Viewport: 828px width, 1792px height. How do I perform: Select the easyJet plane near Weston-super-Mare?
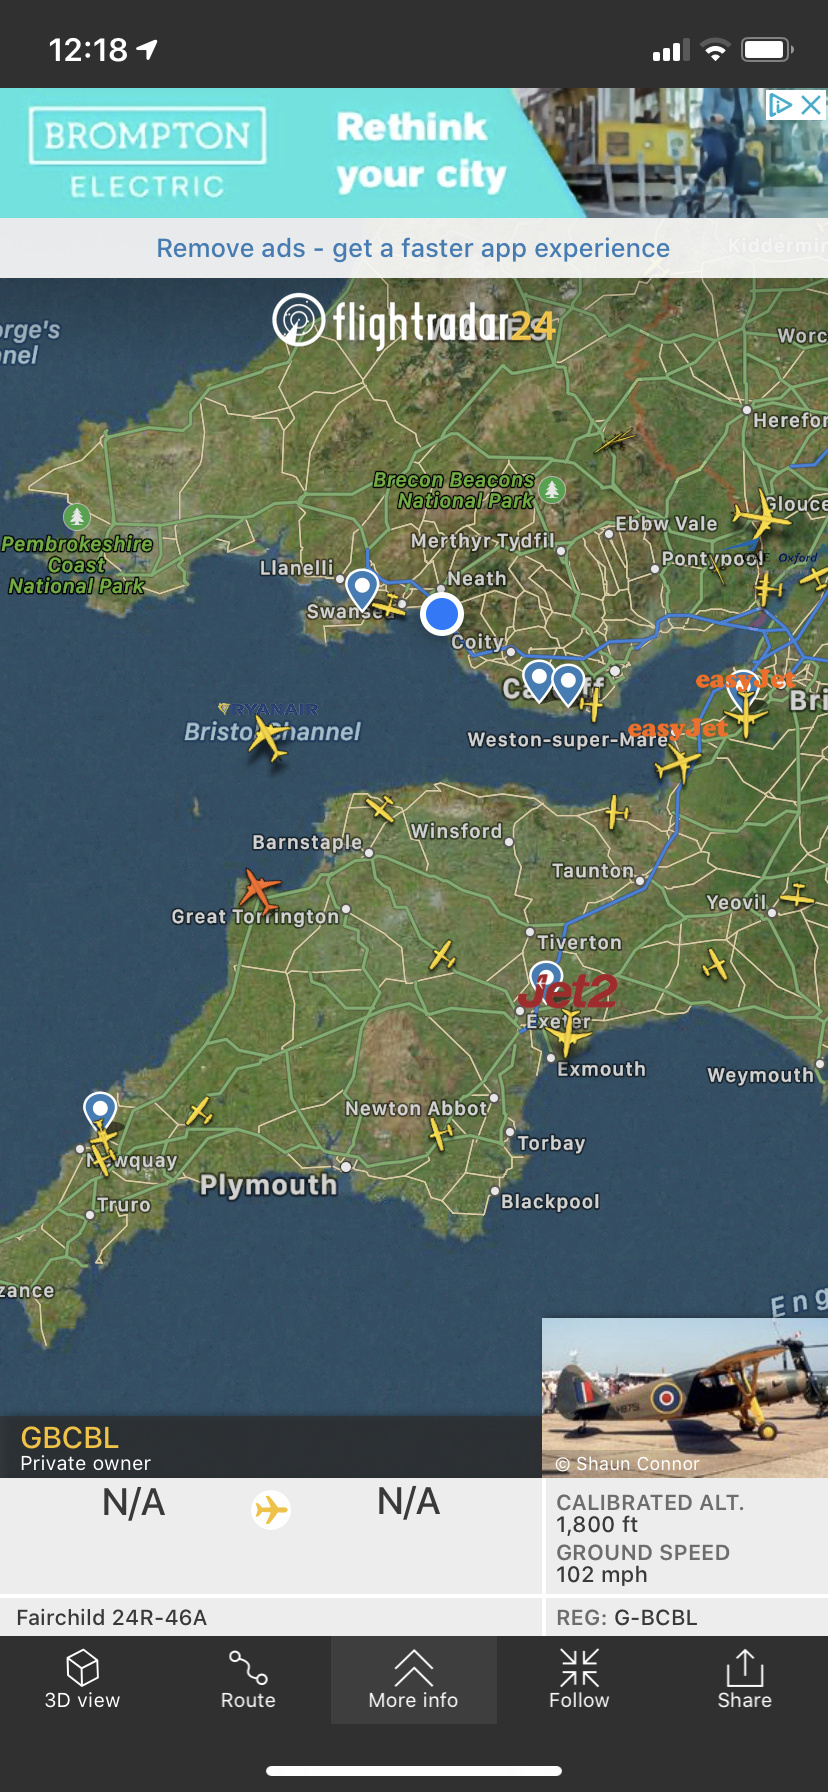coord(678,764)
